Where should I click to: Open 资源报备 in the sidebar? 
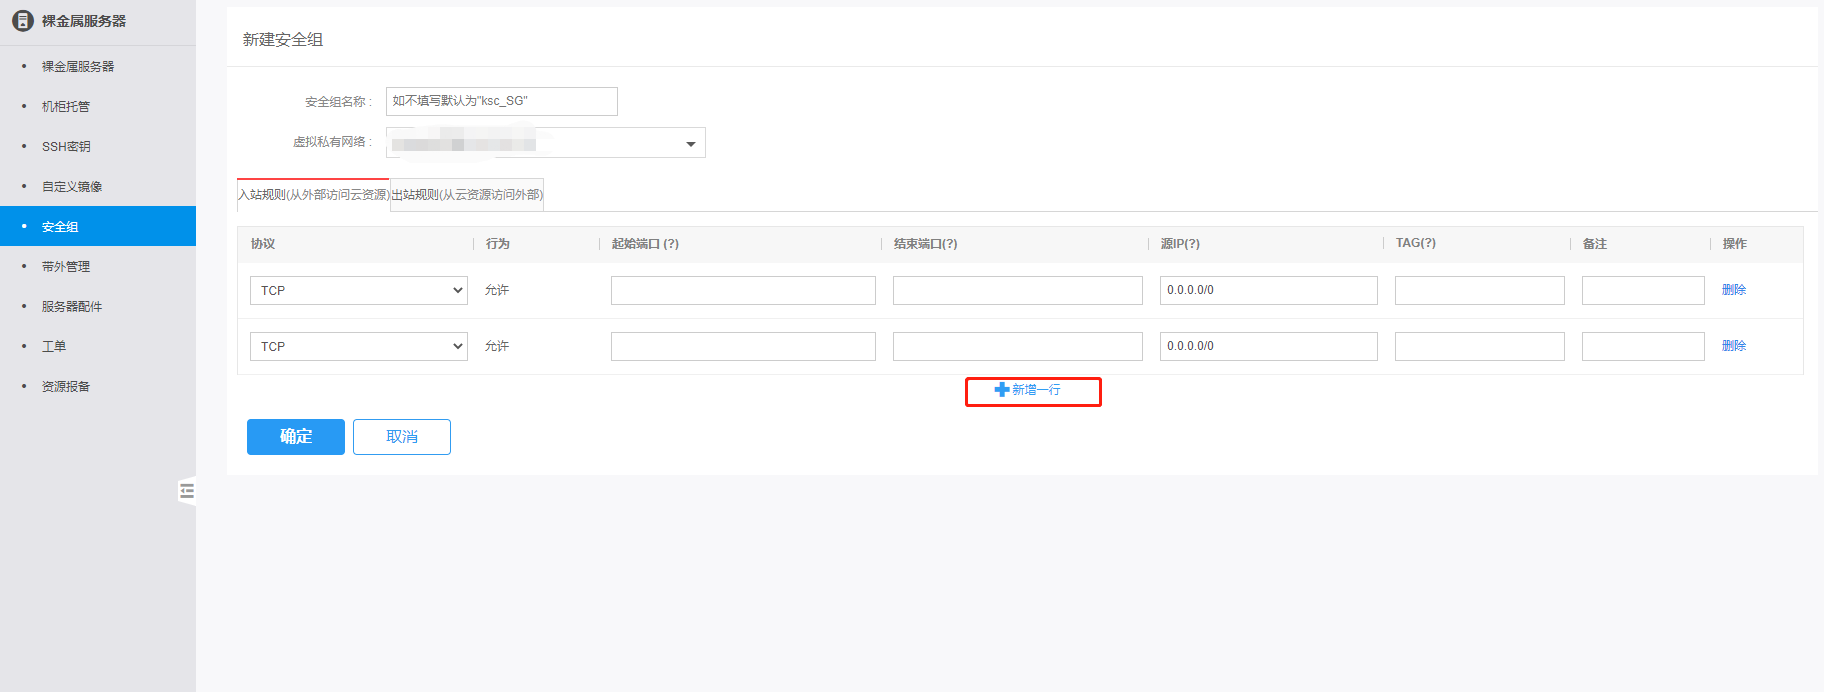click(x=66, y=386)
